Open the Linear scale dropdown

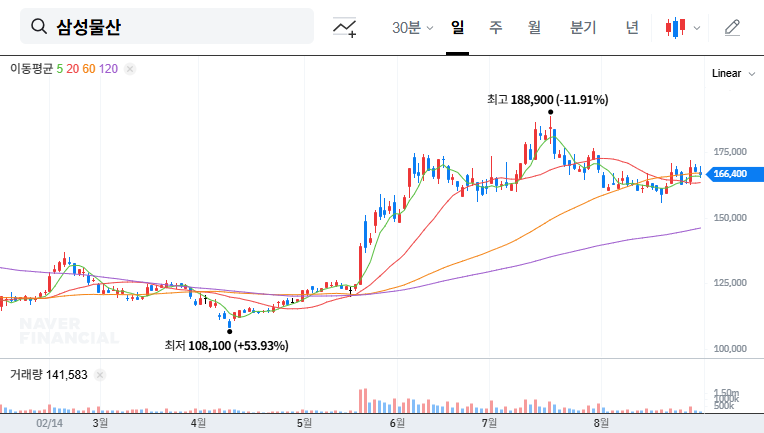point(733,74)
